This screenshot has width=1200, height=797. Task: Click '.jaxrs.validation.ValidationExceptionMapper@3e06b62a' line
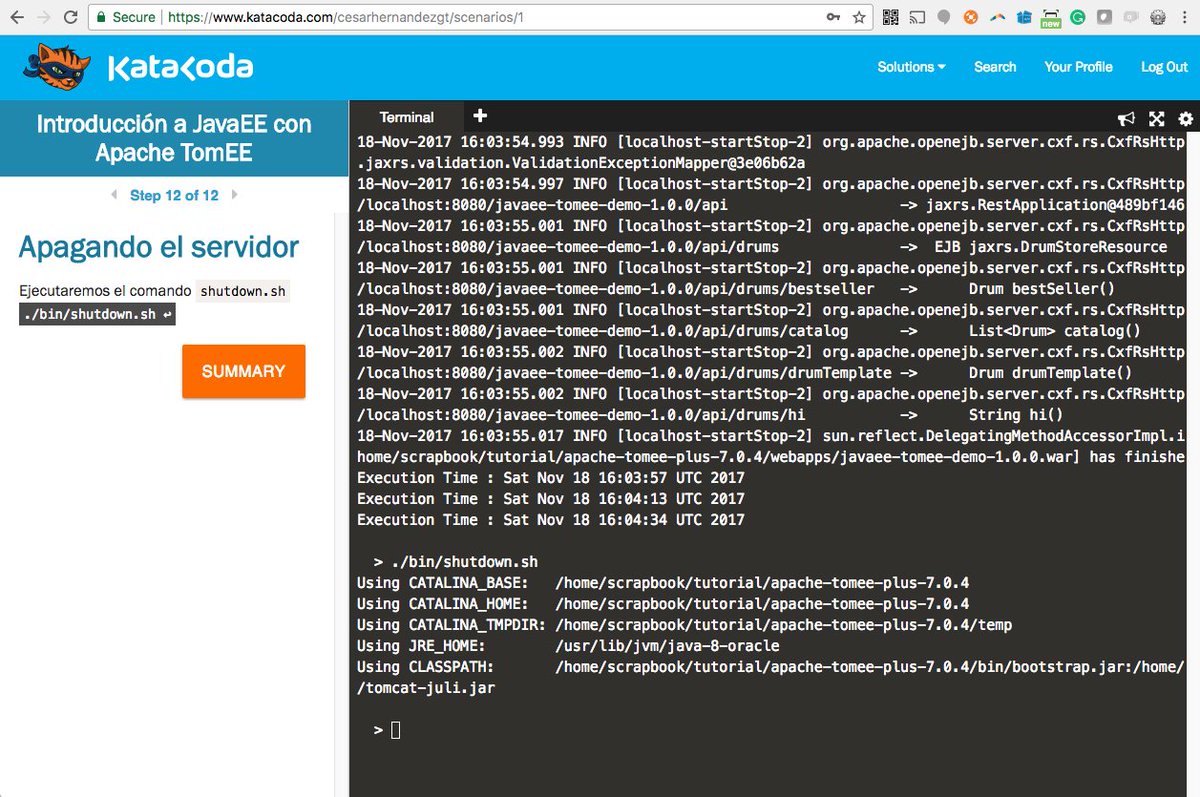pos(581,163)
